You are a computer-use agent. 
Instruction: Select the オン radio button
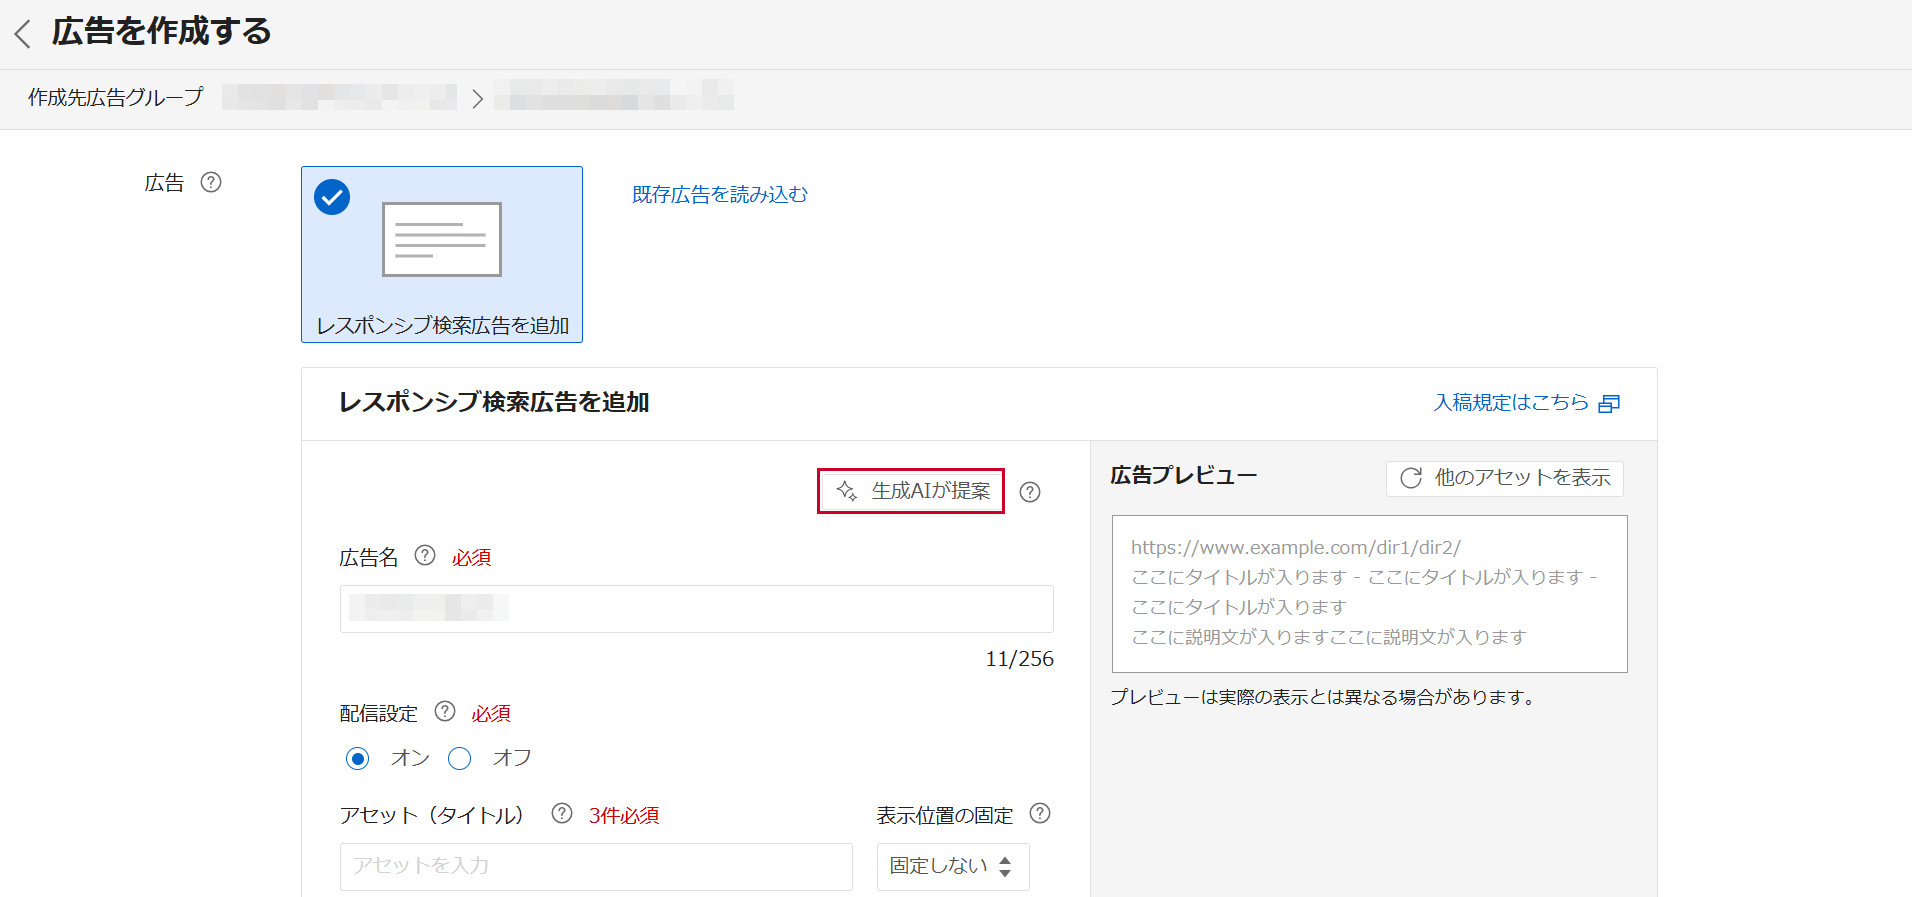[358, 758]
